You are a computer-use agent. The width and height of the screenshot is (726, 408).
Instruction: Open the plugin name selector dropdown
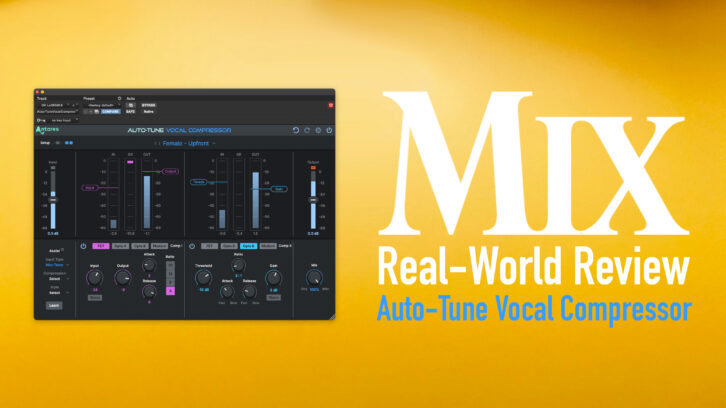tap(57, 112)
